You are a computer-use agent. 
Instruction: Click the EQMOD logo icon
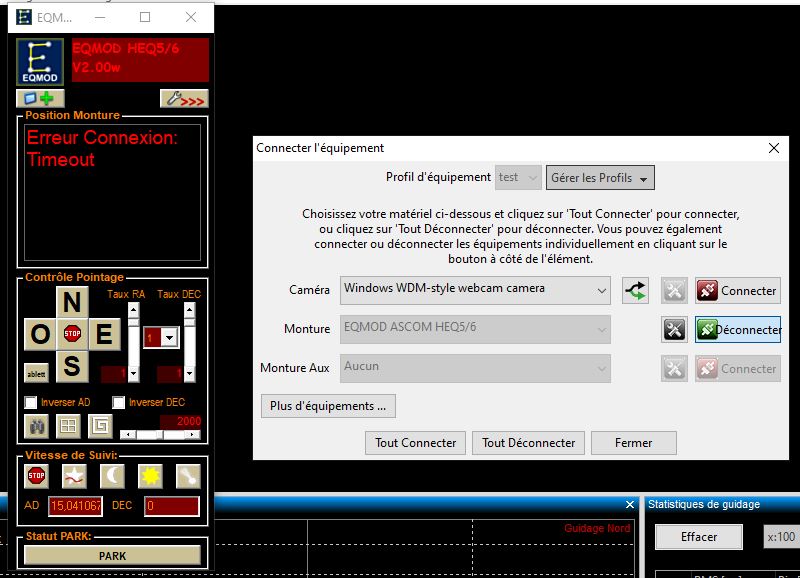click(40, 61)
